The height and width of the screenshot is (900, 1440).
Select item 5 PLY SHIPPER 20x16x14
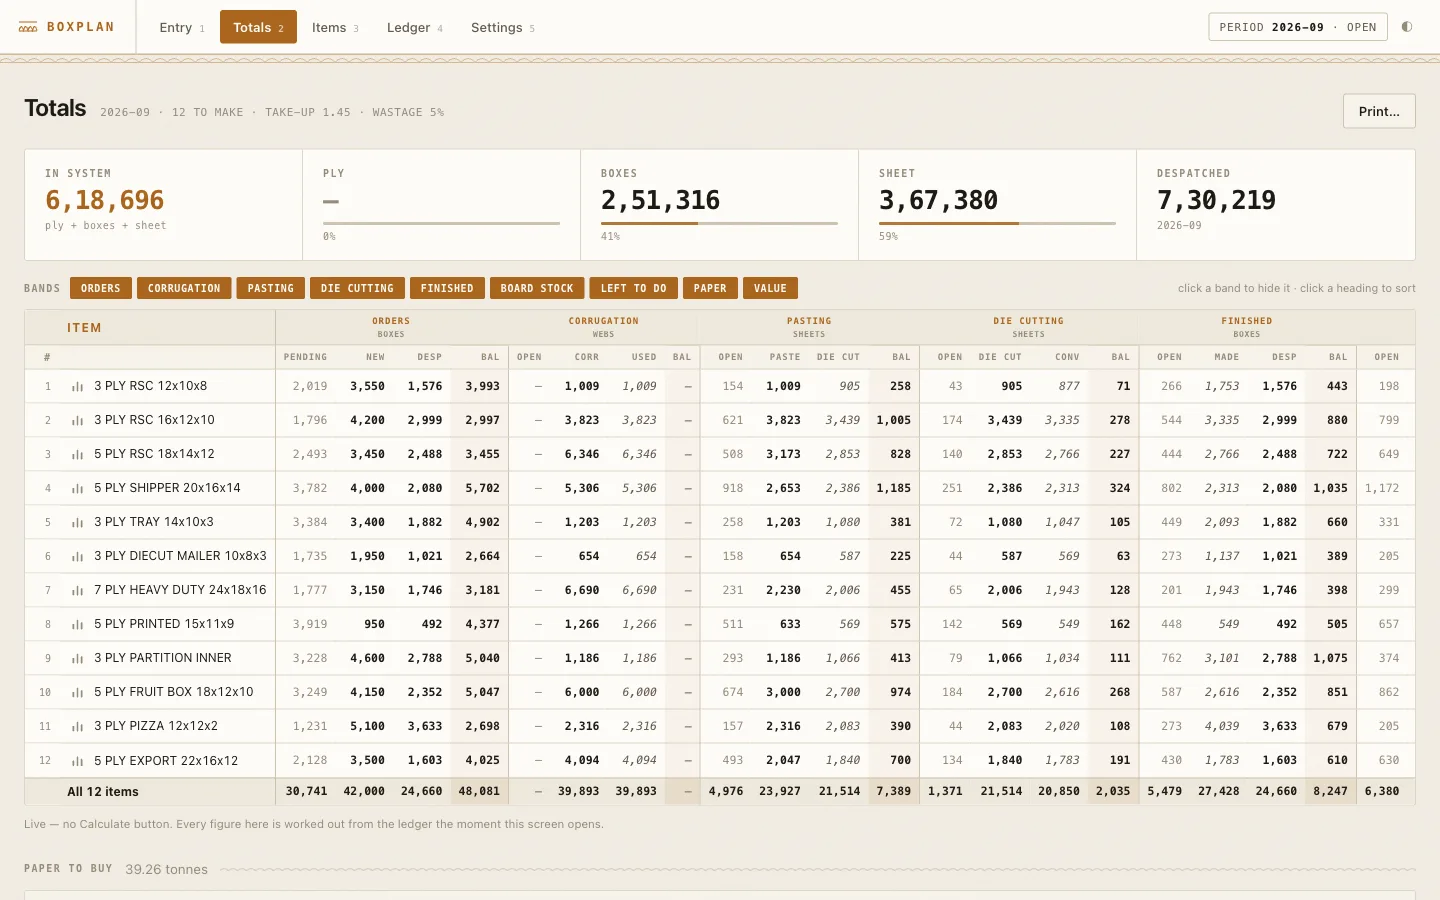(167, 488)
